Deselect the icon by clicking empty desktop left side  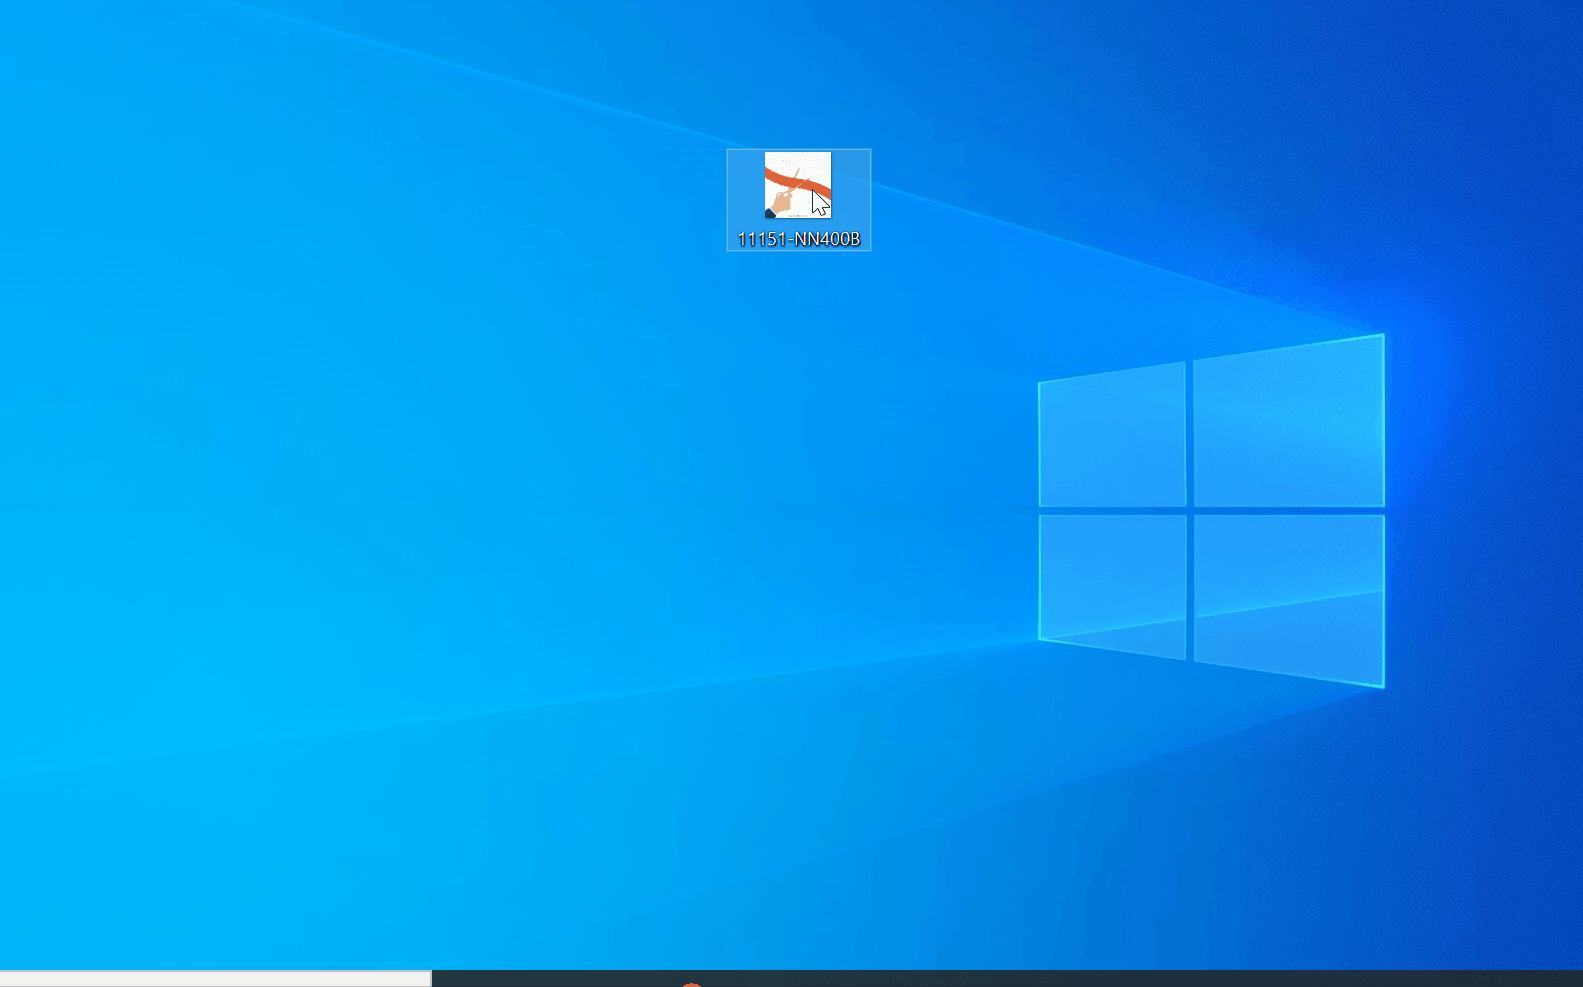(x=300, y=500)
